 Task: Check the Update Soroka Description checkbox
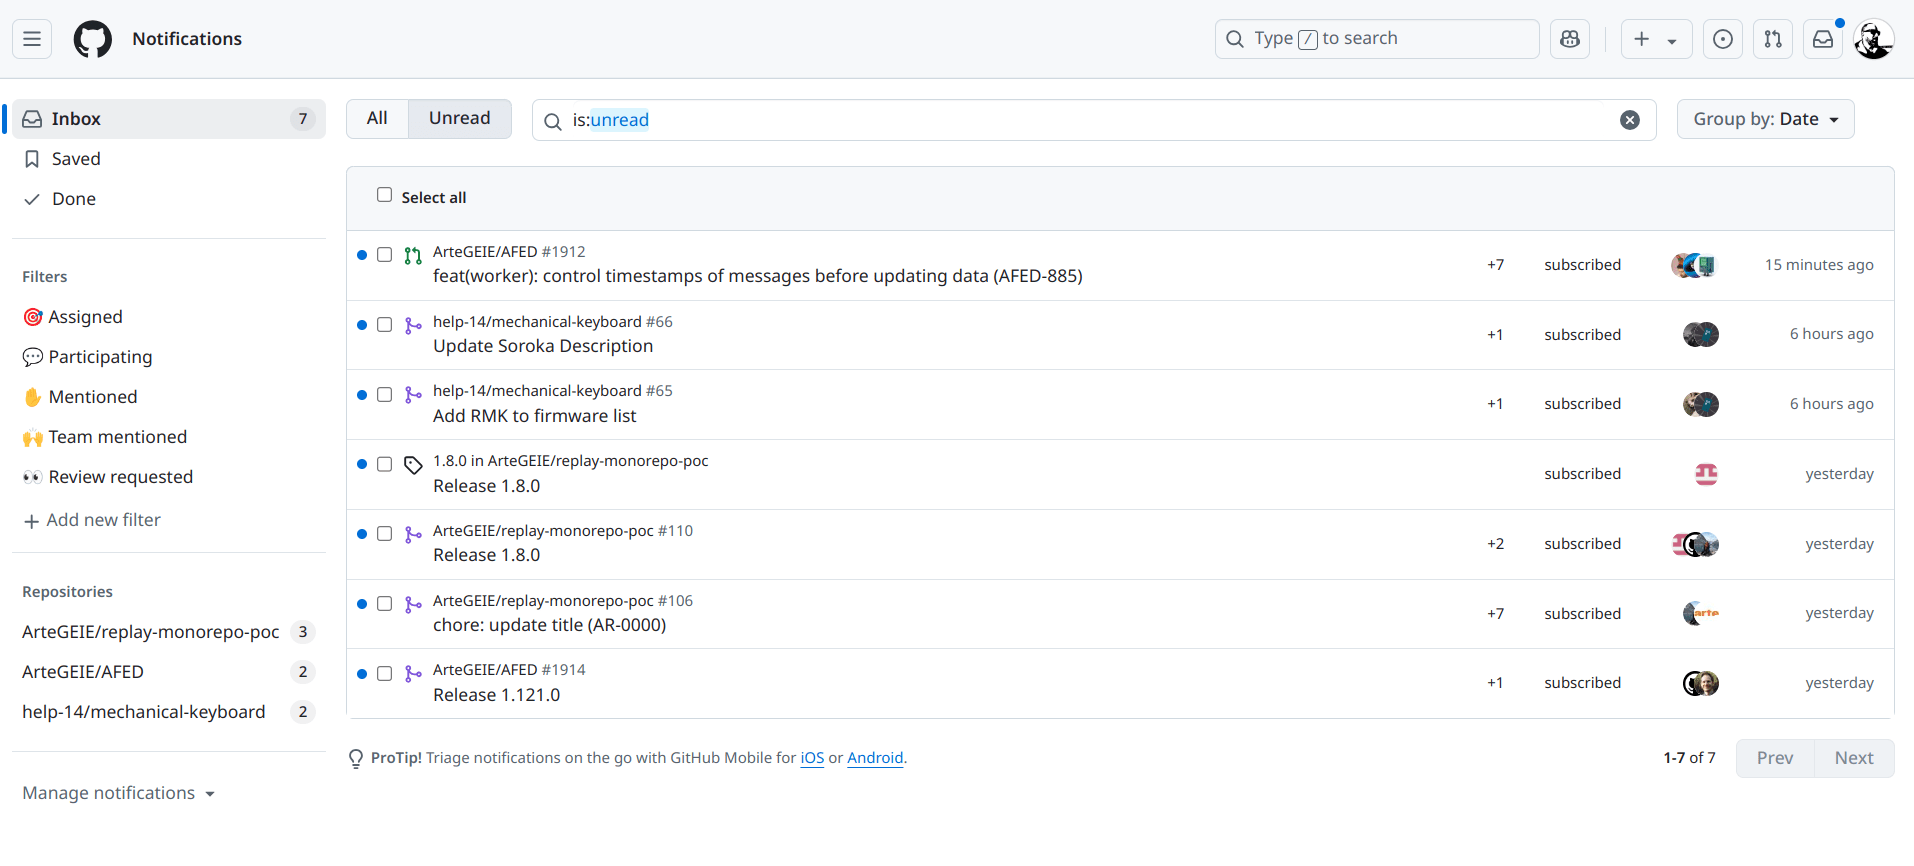(x=384, y=325)
